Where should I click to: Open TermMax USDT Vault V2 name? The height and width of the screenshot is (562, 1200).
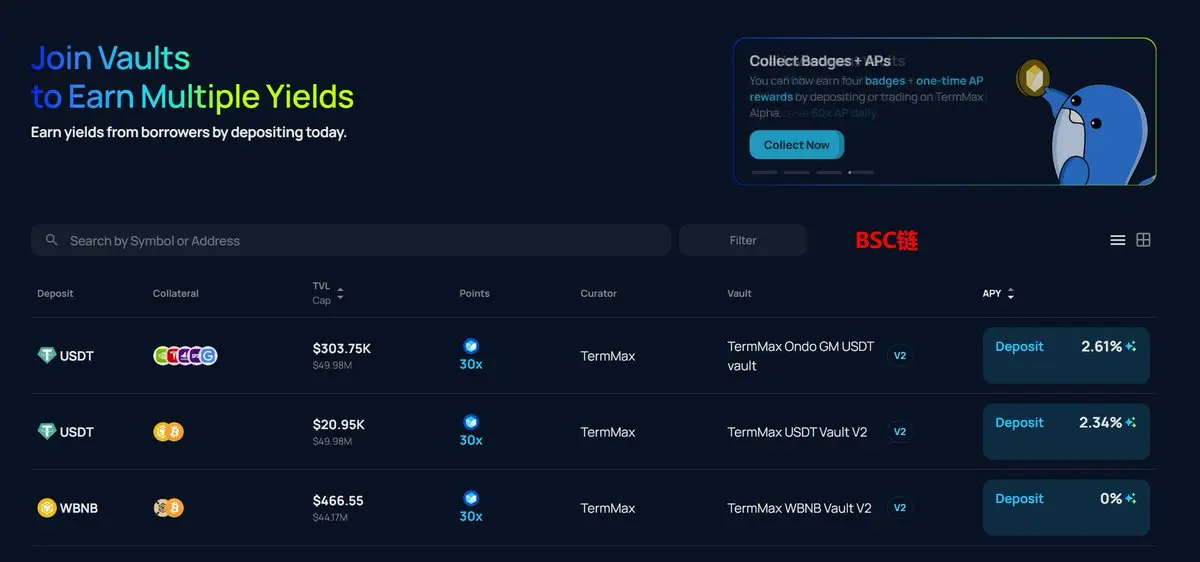797,432
